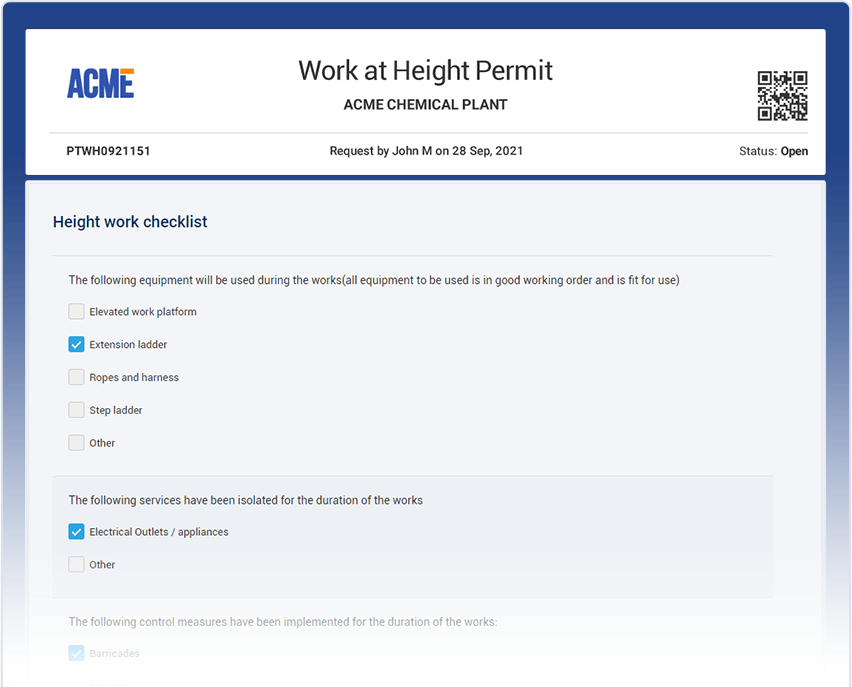This screenshot has height=687, width=852.
Task: Open the Status: Open indicator
Action: [773, 151]
